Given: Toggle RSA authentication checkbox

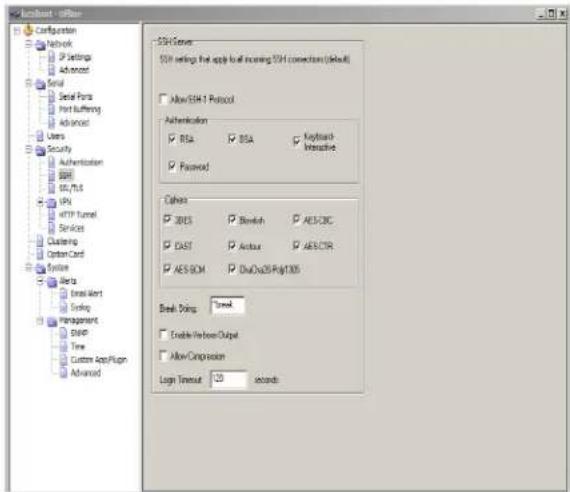Looking at the screenshot, I should (172, 139).
